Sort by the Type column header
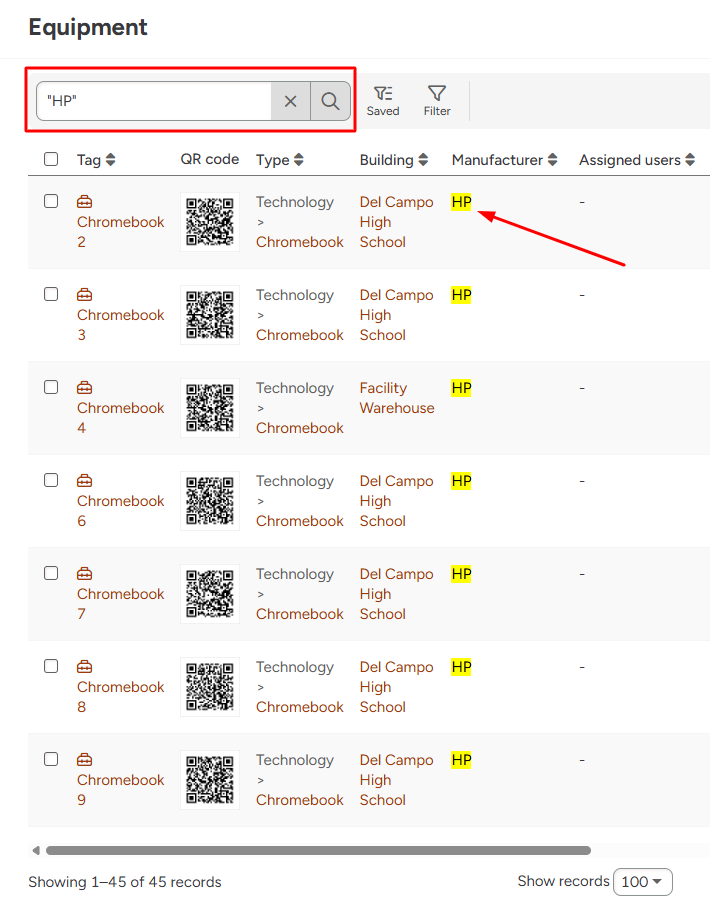 (280, 160)
